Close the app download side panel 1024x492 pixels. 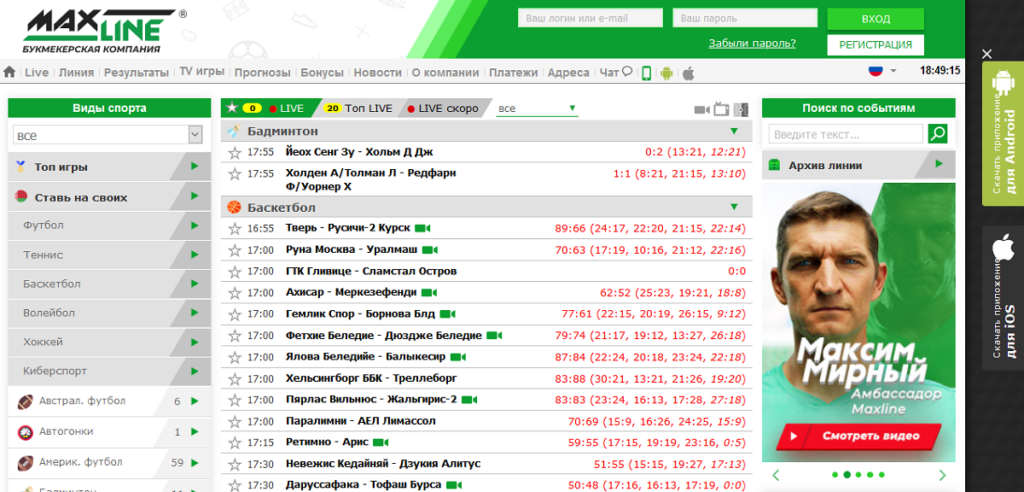pyautogui.click(x=987, y=54)
